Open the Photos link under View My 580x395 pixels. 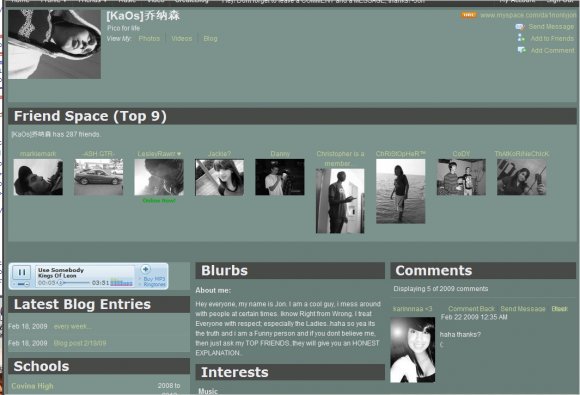(149, 38)
